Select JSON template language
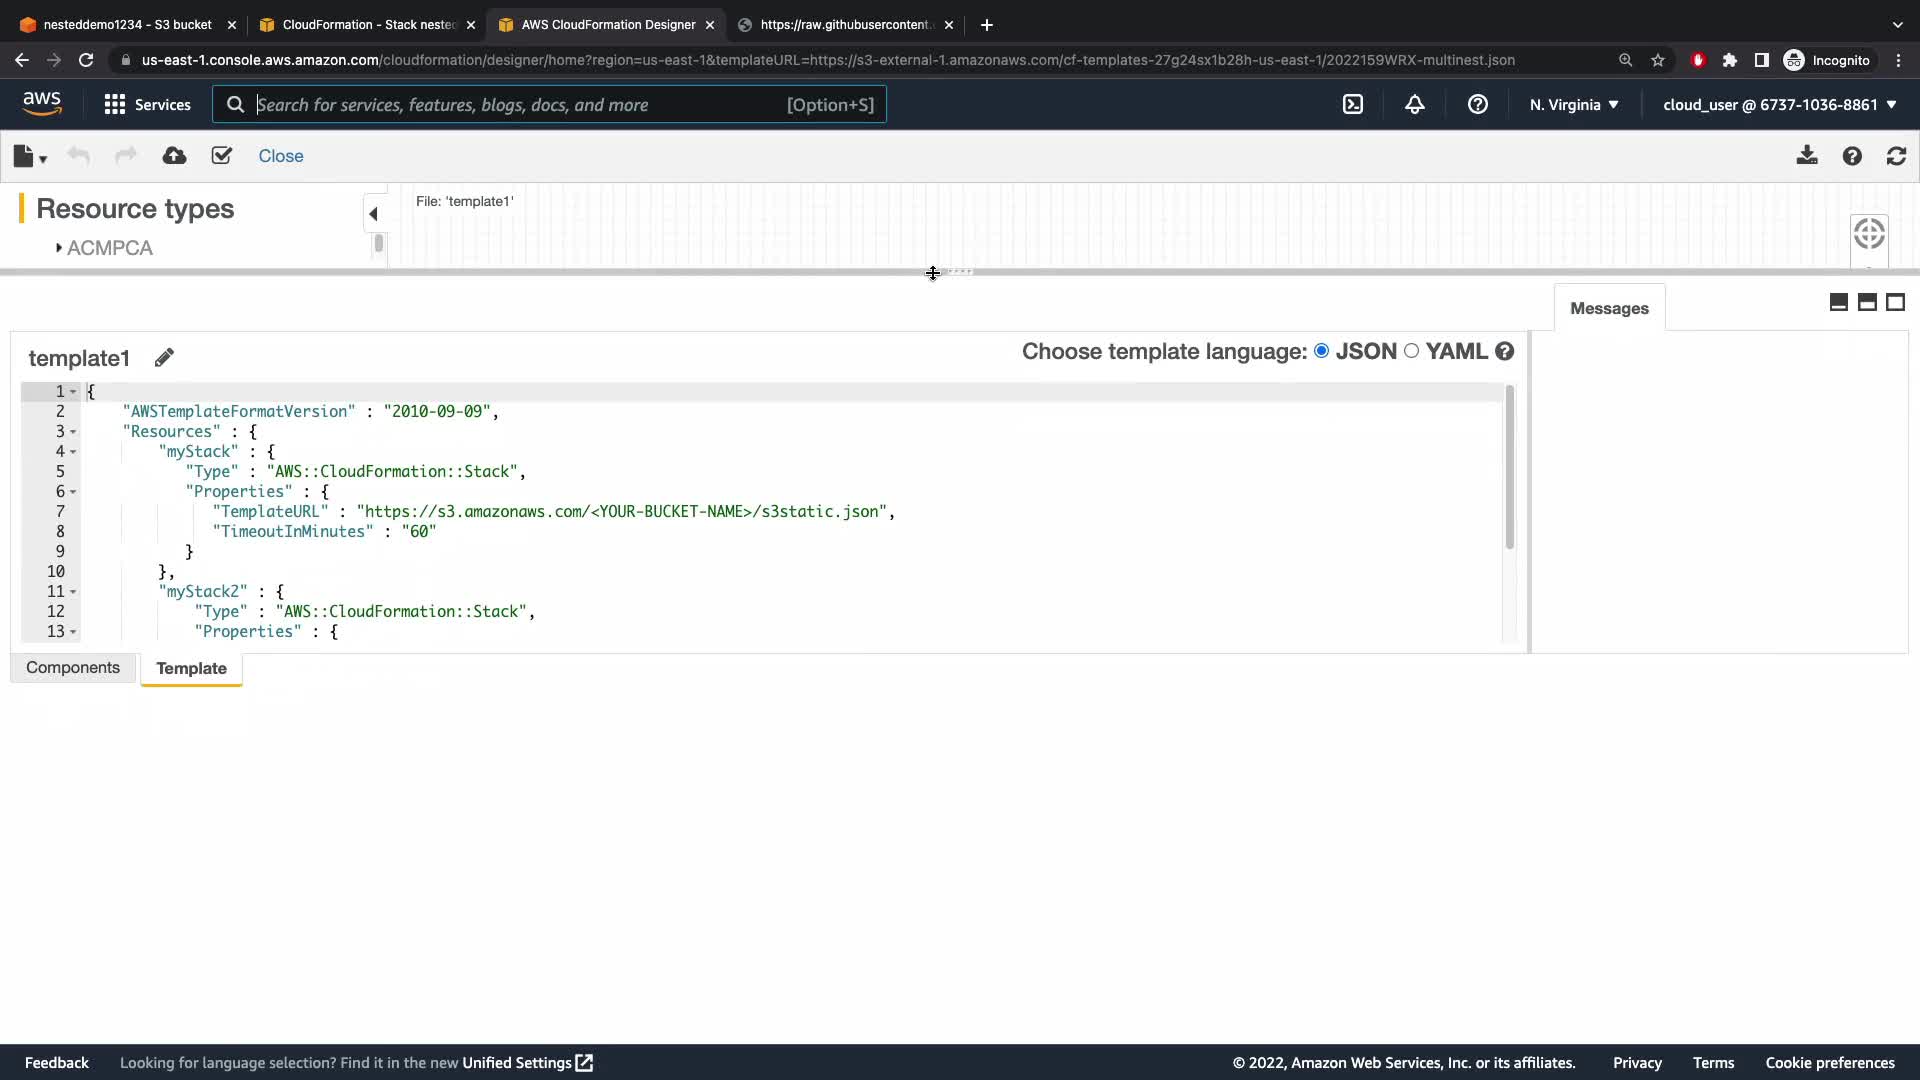The image size is (1920, 1080). [1322, 351]
